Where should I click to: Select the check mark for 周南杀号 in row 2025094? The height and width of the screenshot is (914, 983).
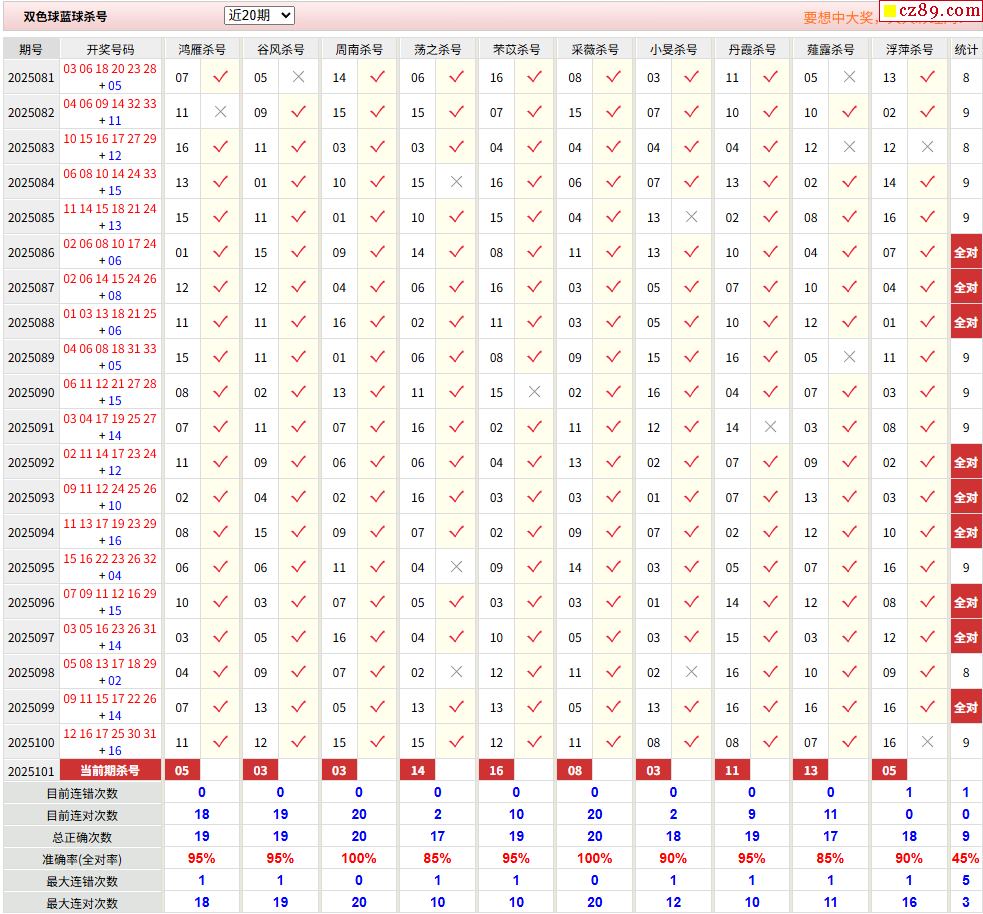coord(377,532)
